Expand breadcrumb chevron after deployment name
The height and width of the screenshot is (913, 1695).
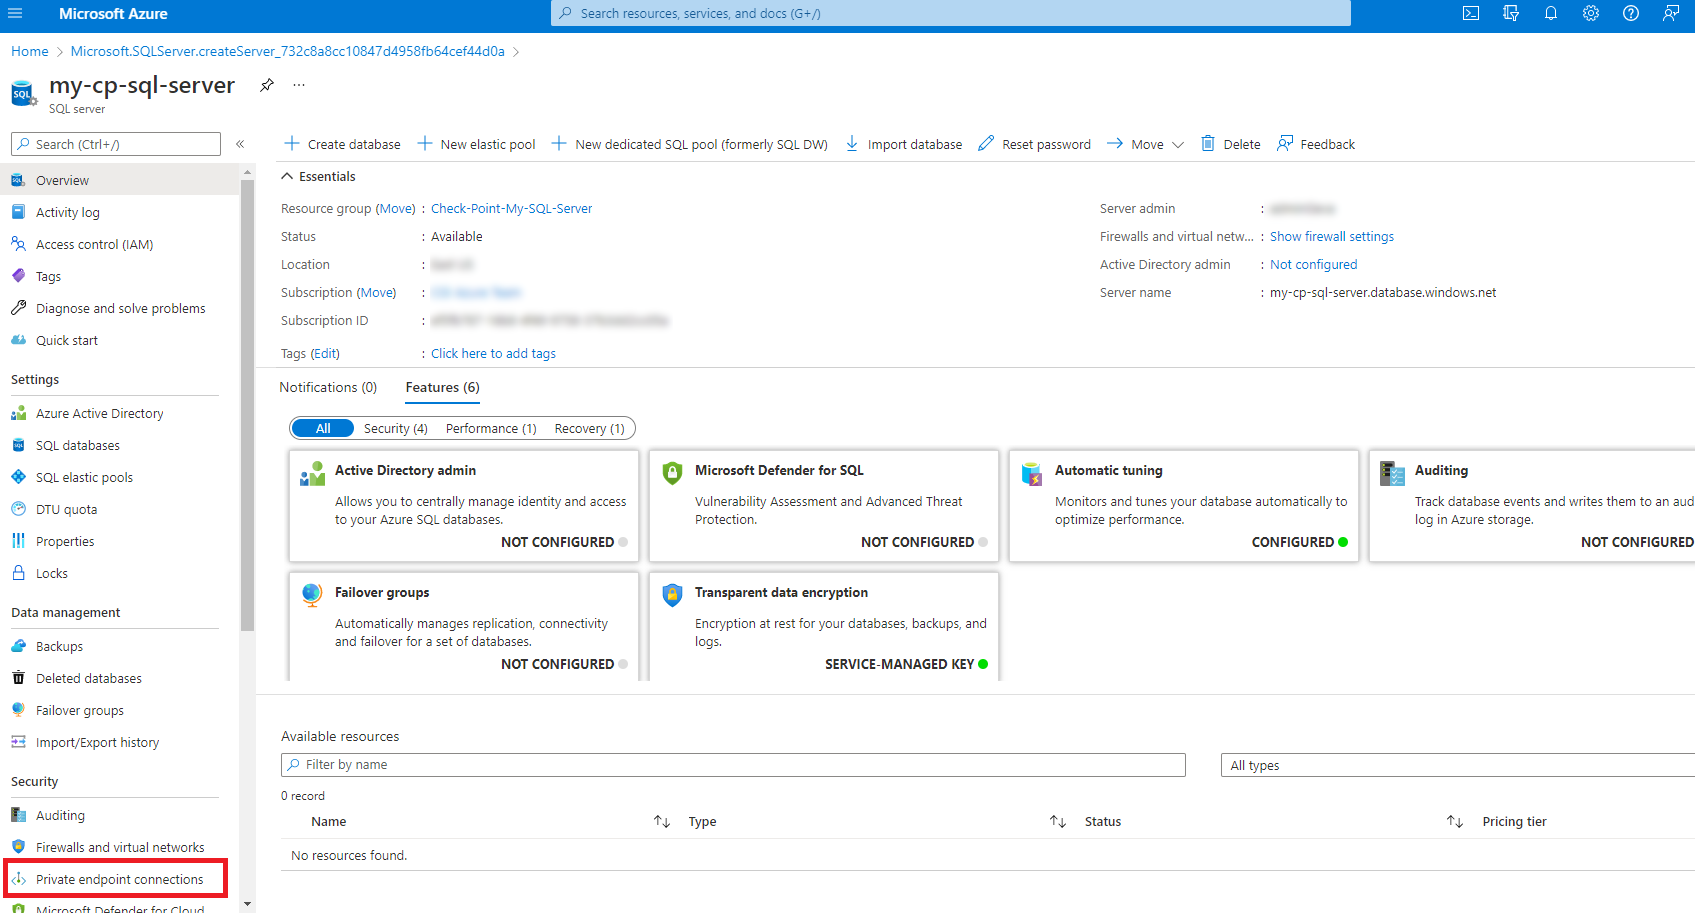516,51
